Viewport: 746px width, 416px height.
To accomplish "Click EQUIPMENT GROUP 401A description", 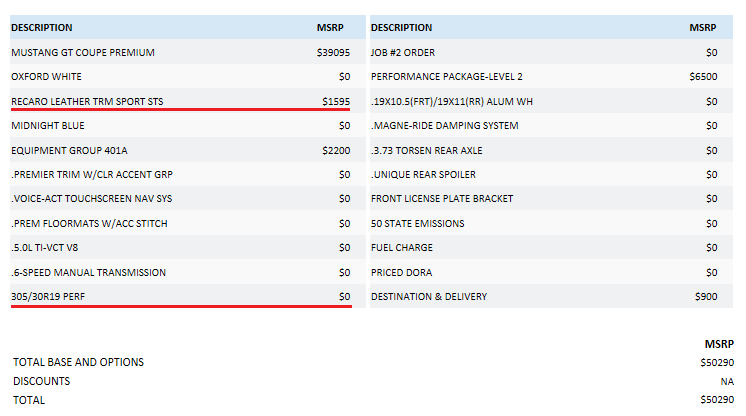I will click(69, 150).
